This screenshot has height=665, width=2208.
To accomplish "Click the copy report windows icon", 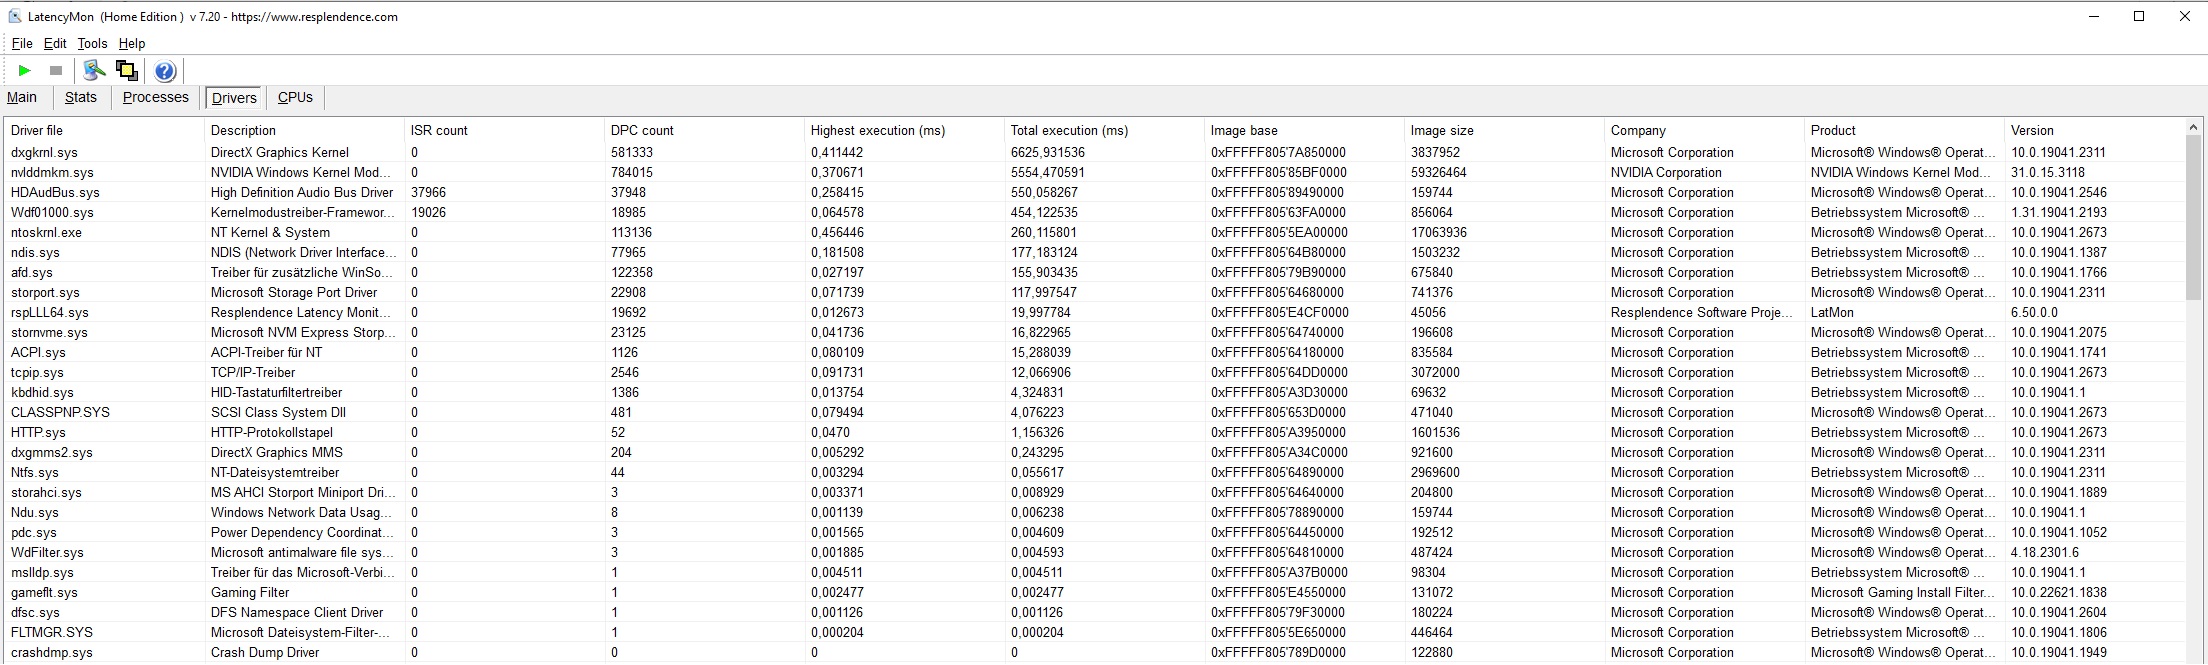I will [126, 70].
